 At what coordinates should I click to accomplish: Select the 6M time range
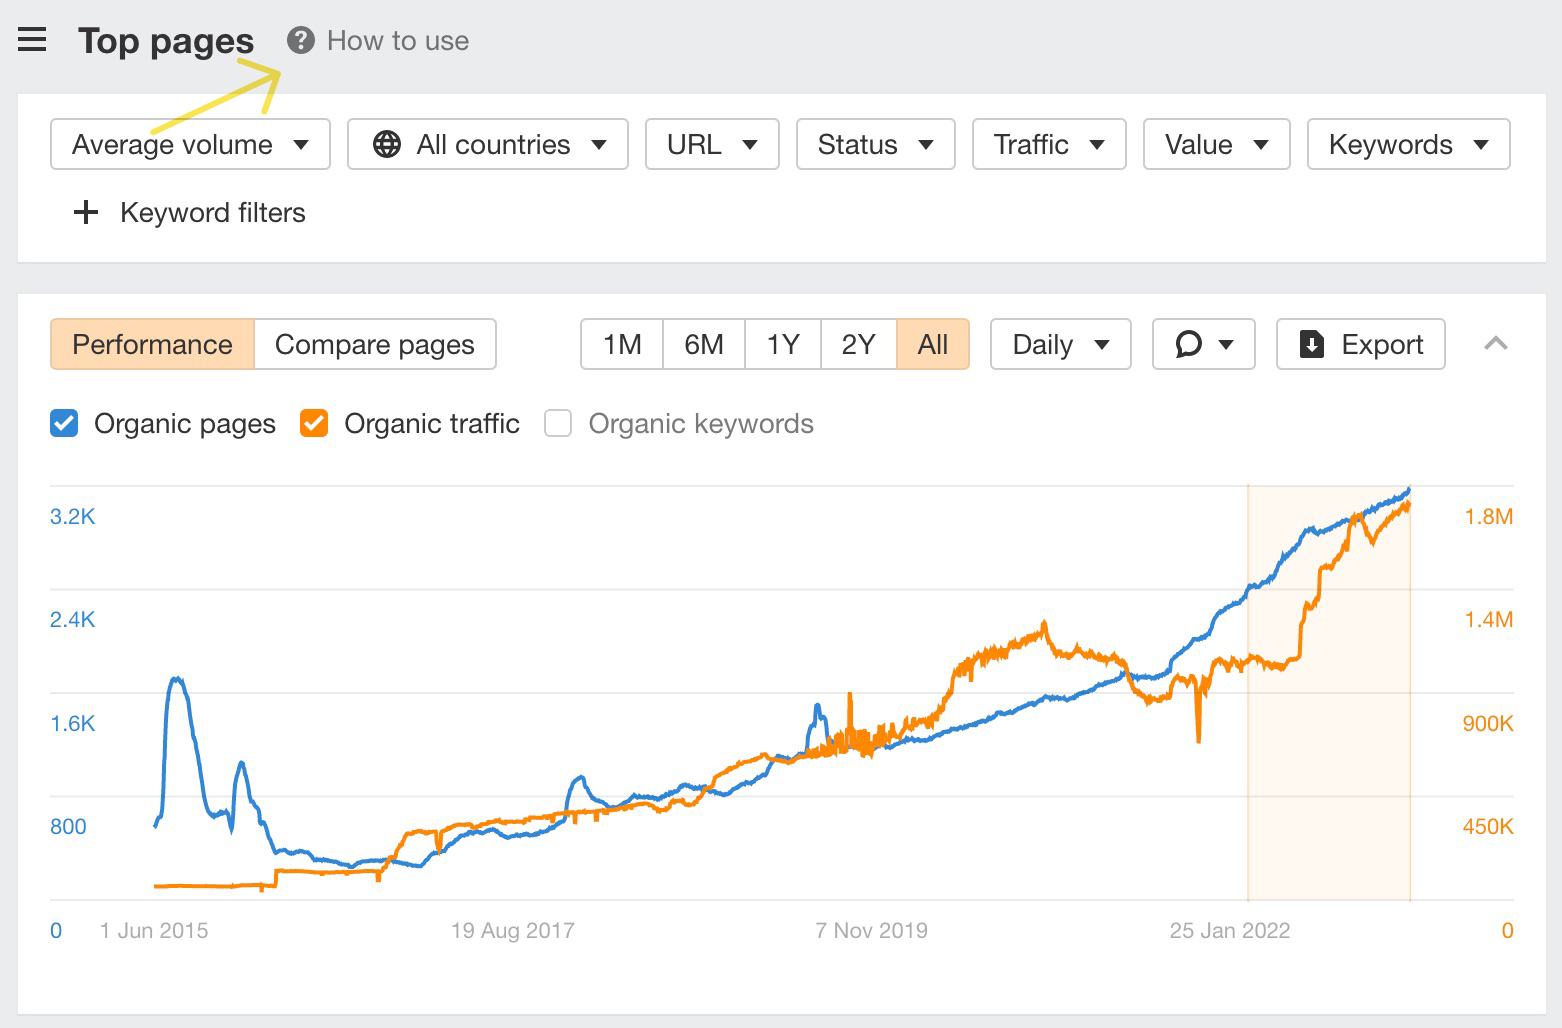(x=703, y=344)
